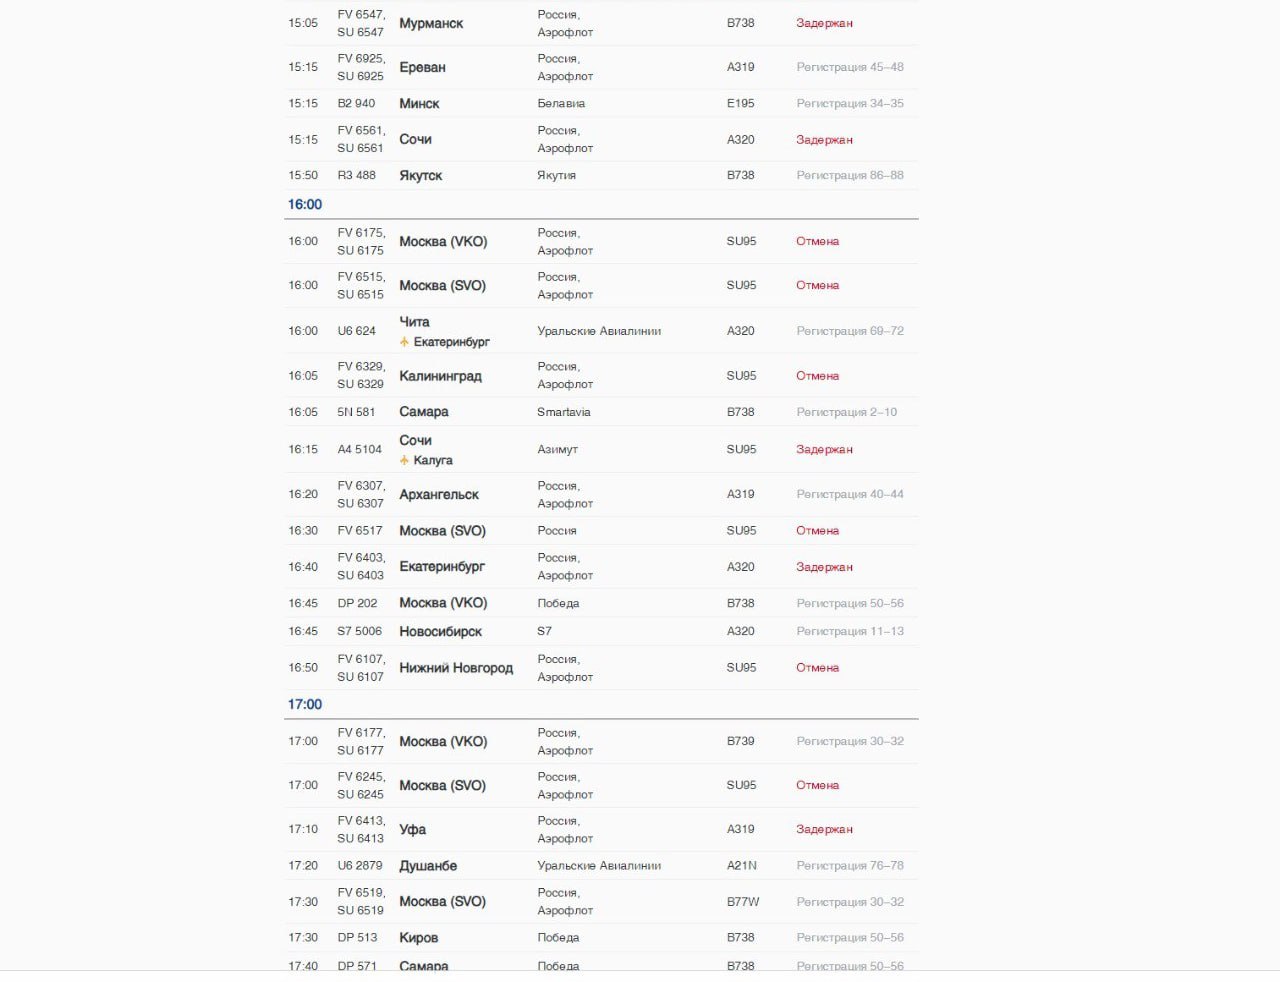Open the Архангельск flight entry
Viewport: 1280px width, 982px height.
click(439, 494)
